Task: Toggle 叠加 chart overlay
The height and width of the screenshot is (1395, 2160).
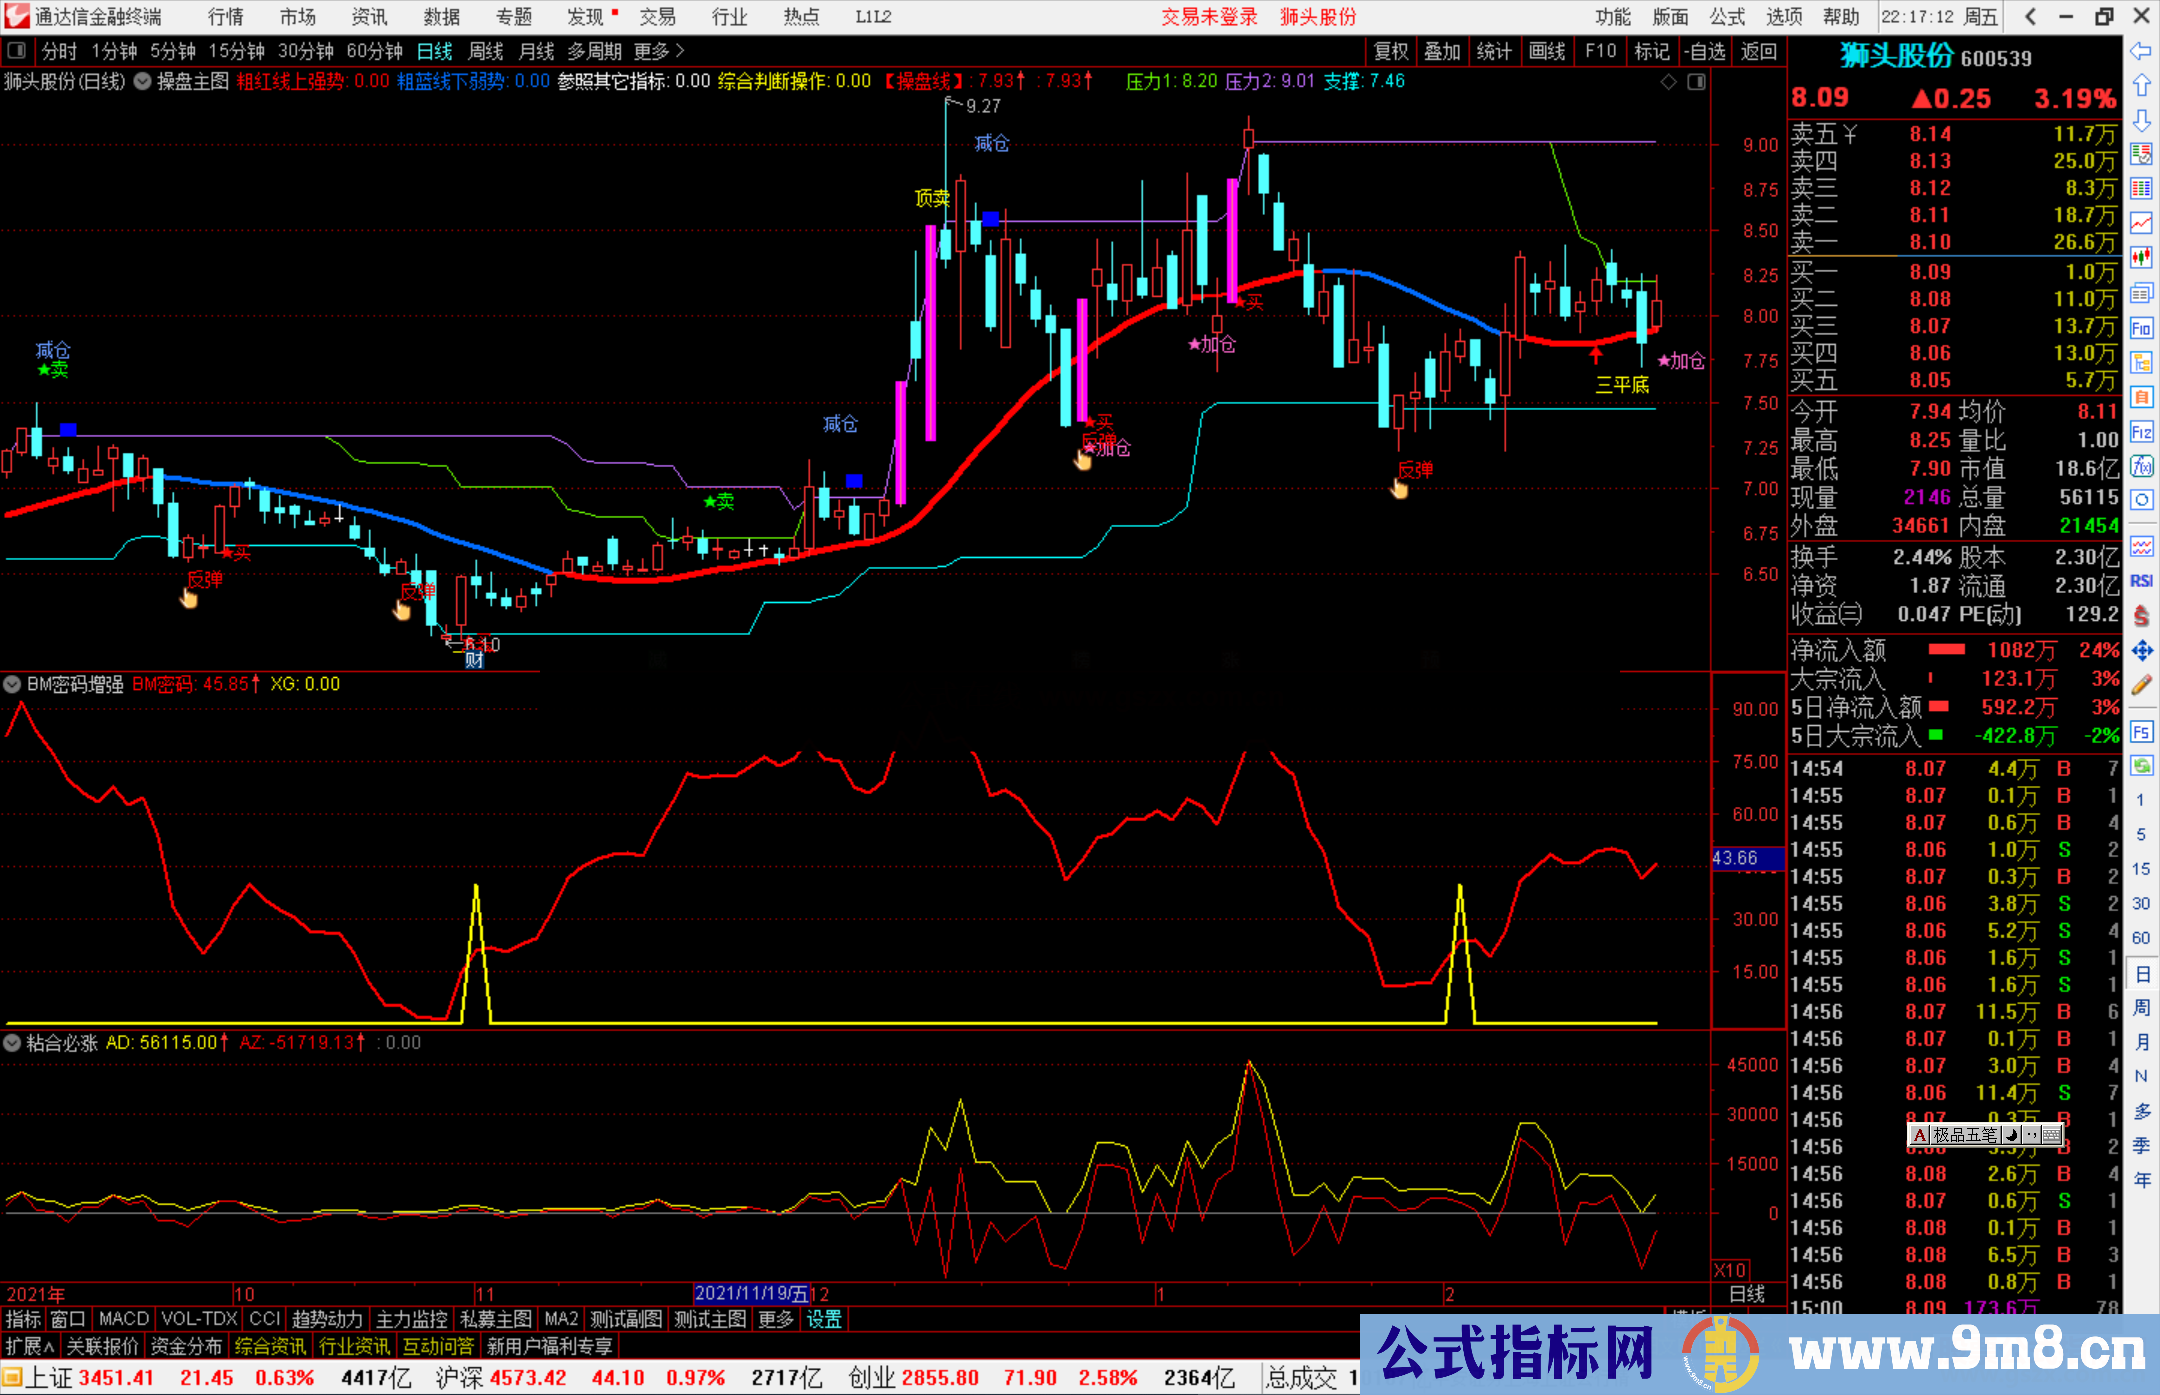Action: [x=1443, y=51]
